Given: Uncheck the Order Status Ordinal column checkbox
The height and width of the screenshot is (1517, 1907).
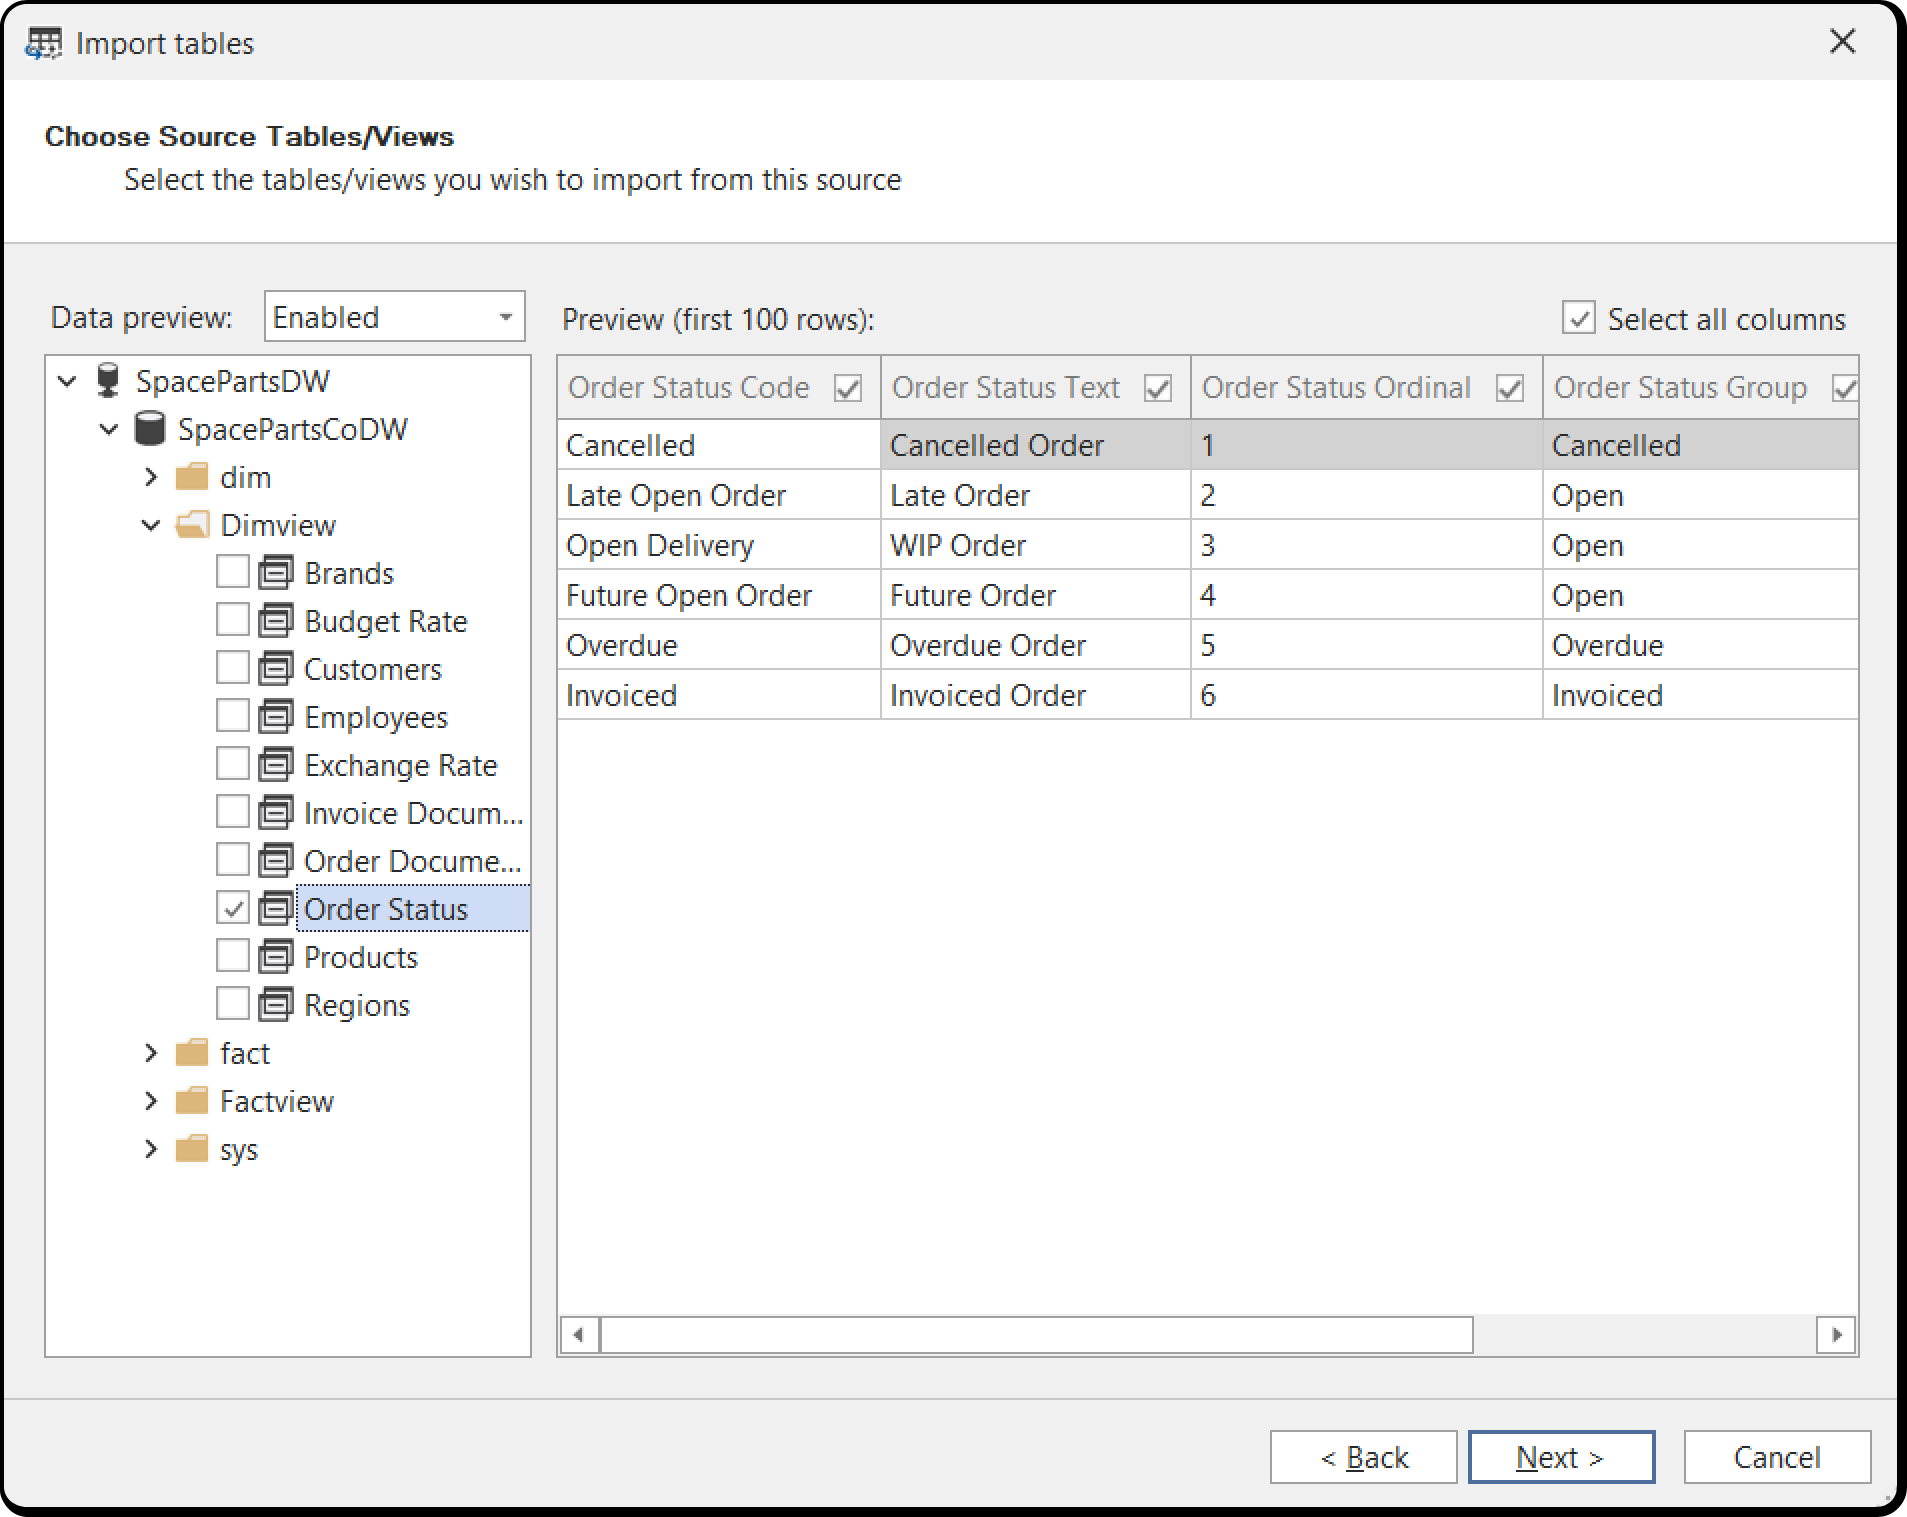Looking at the screenshot, I should point(1510,388).
